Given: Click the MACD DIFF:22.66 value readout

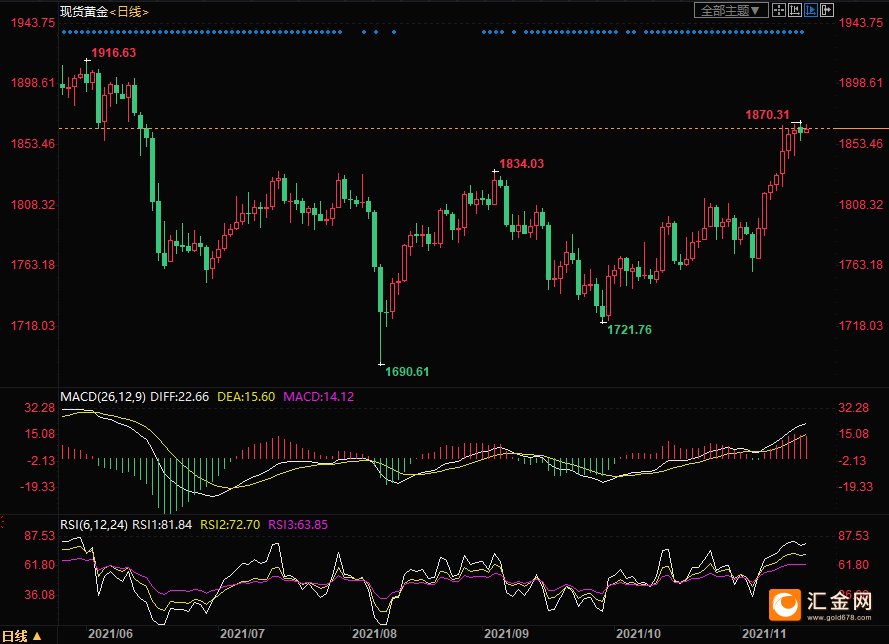Looking at the screenshot, I should 180,397.
